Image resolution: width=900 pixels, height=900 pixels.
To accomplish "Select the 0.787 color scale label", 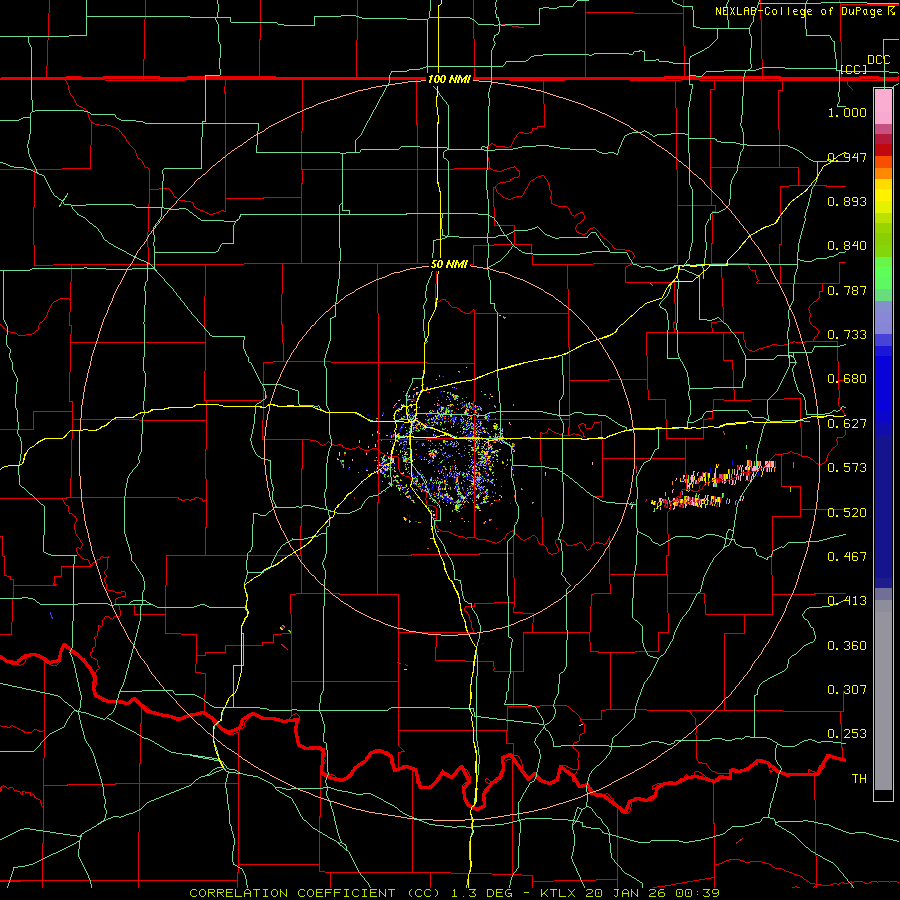I will (847, 290).
